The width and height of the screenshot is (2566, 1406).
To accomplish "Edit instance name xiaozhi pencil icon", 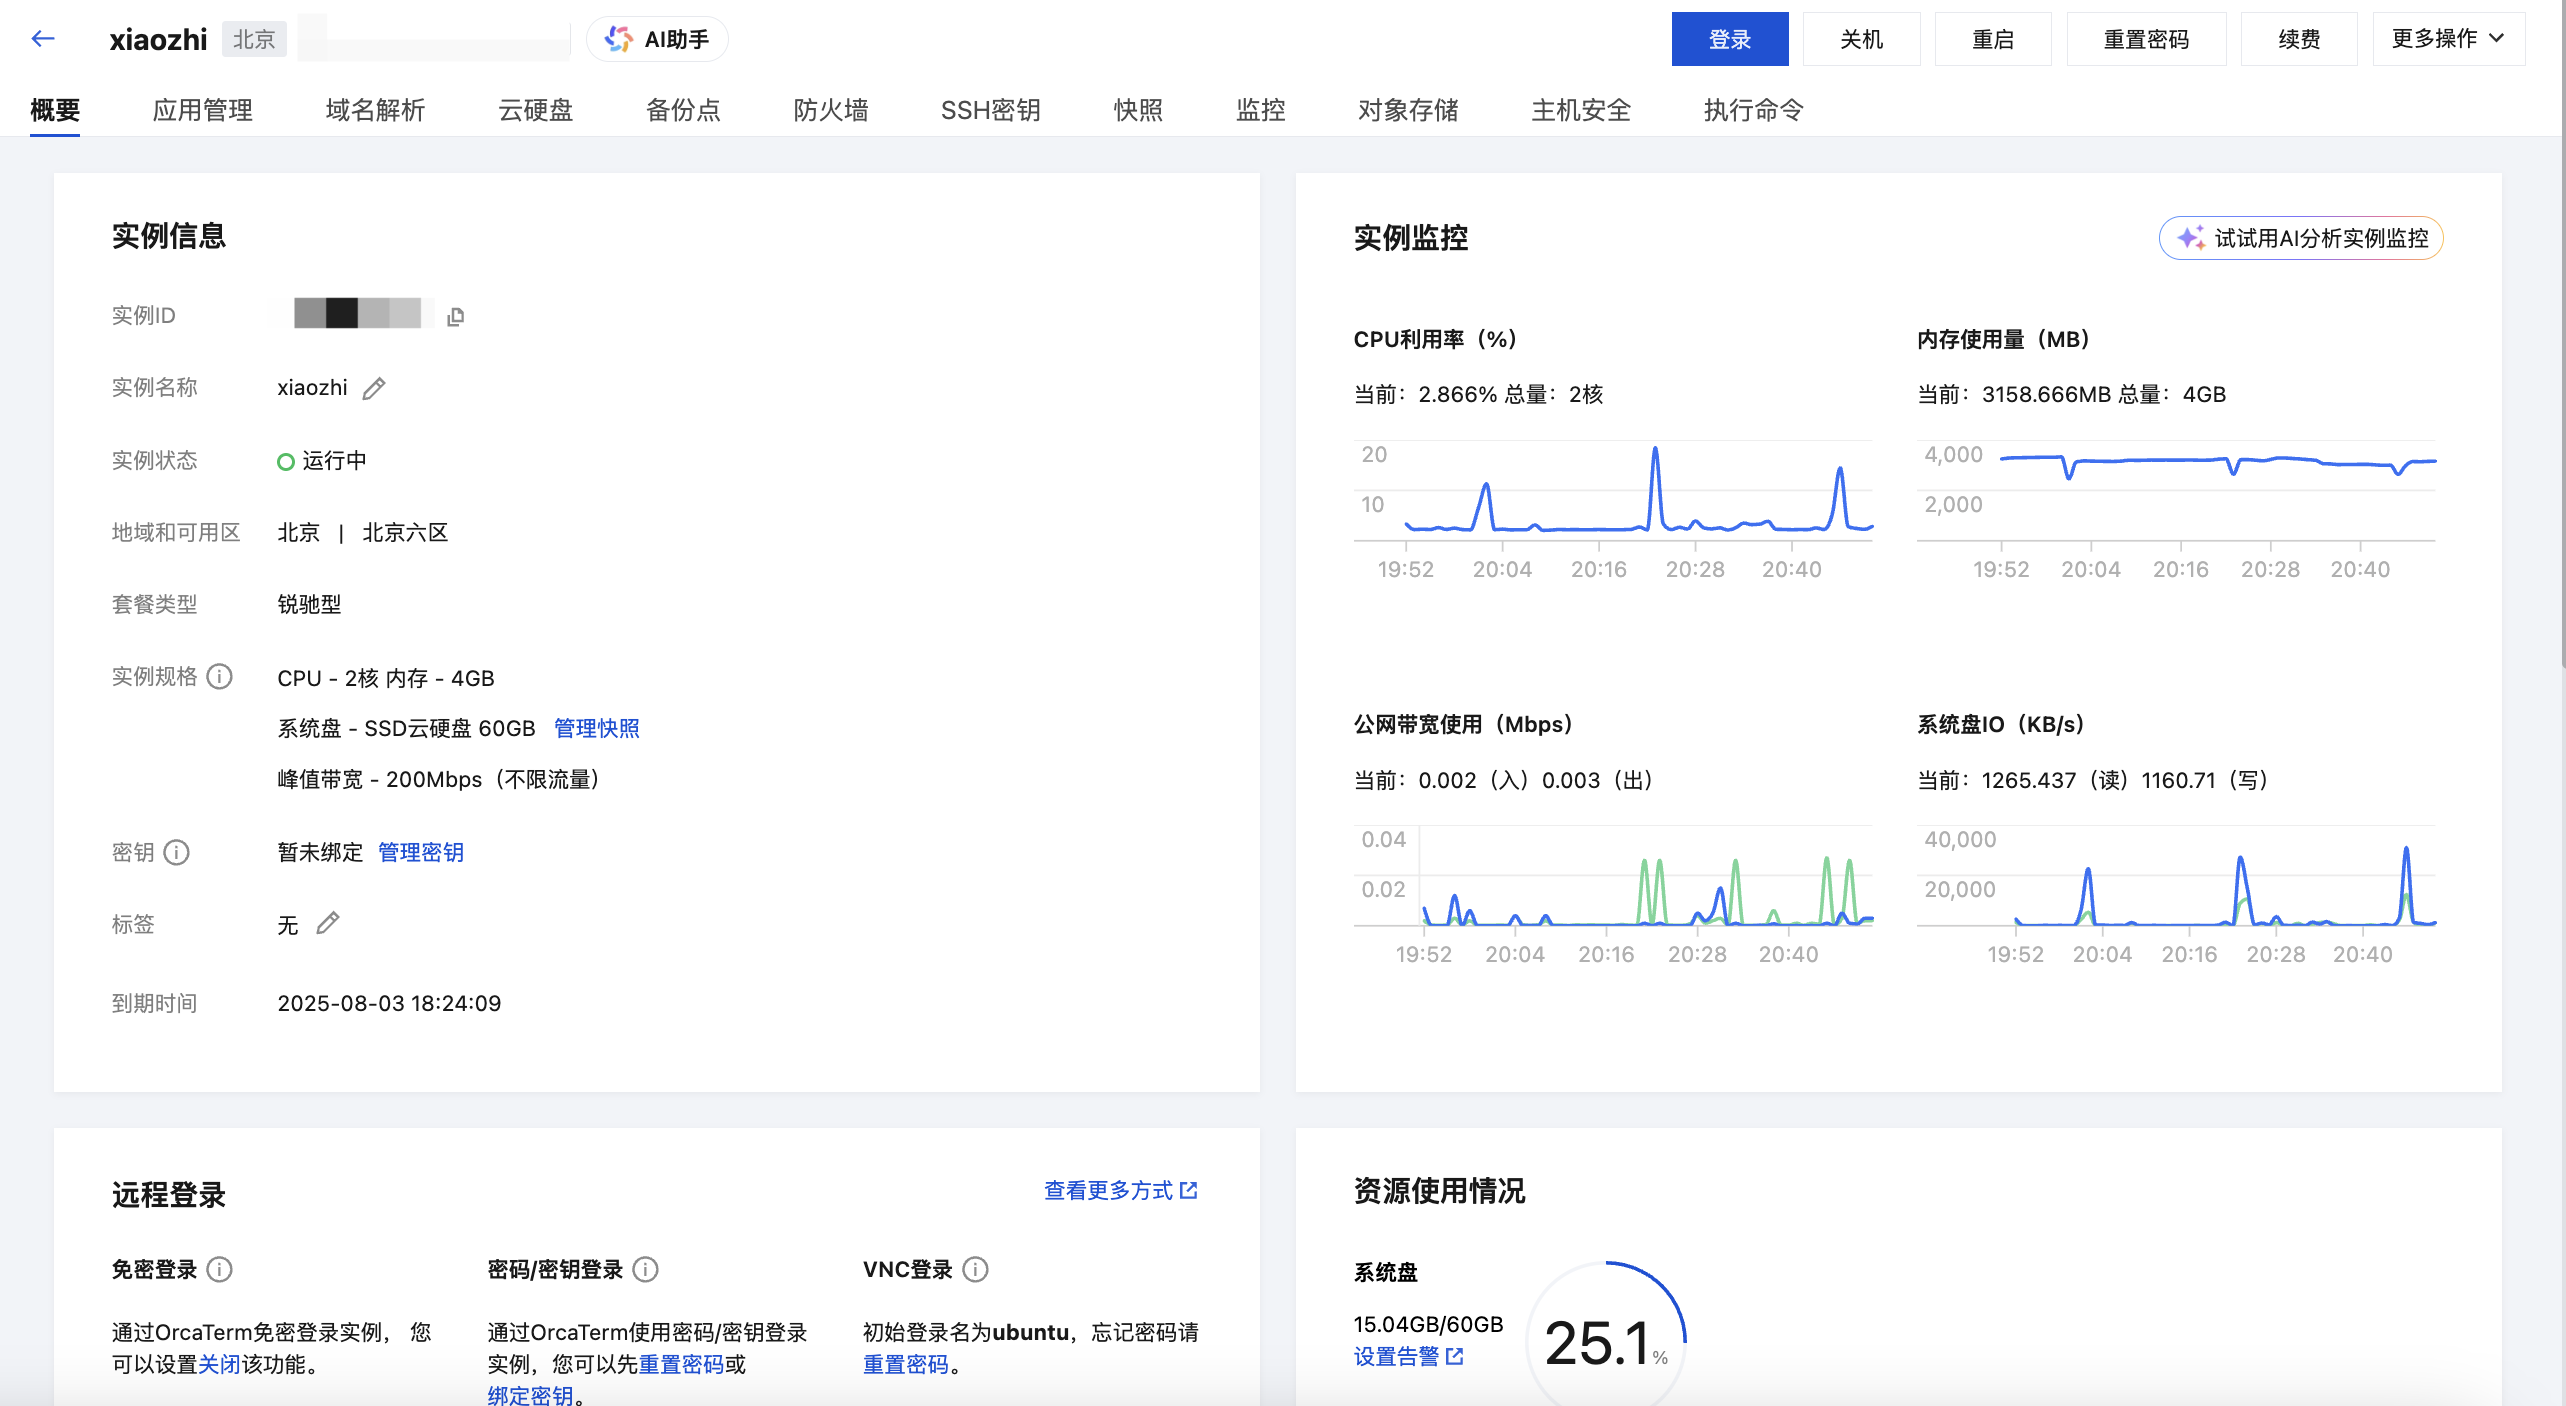I will point(374,389).
